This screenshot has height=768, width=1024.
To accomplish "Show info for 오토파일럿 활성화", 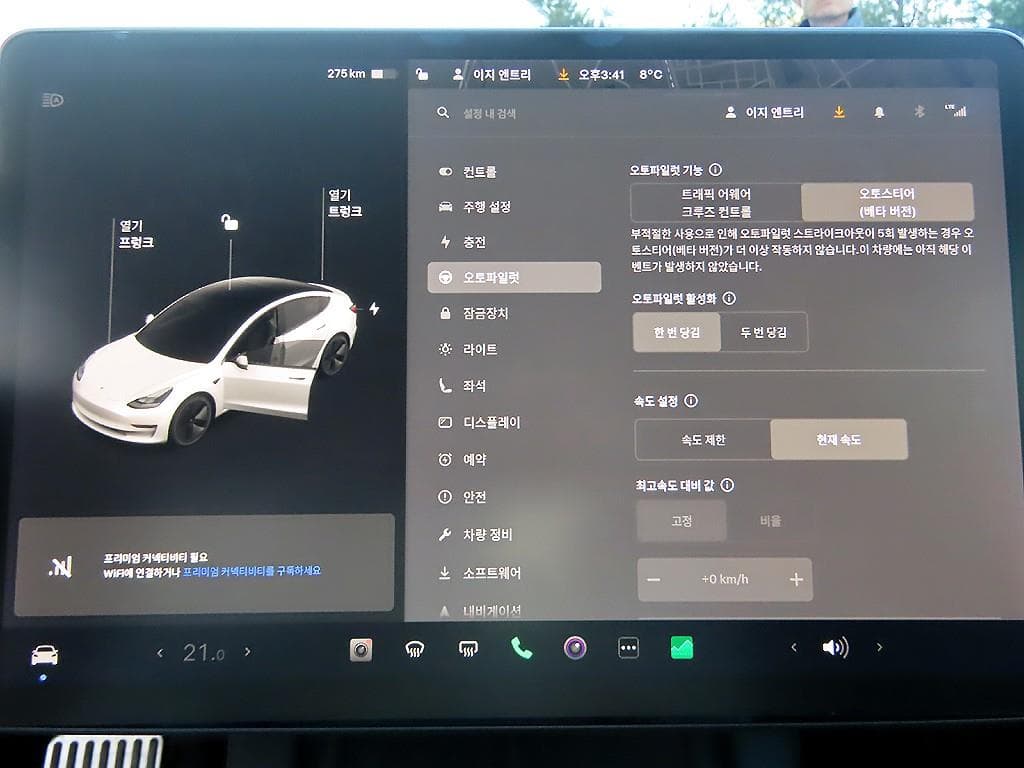I will (x=729, y=298).
